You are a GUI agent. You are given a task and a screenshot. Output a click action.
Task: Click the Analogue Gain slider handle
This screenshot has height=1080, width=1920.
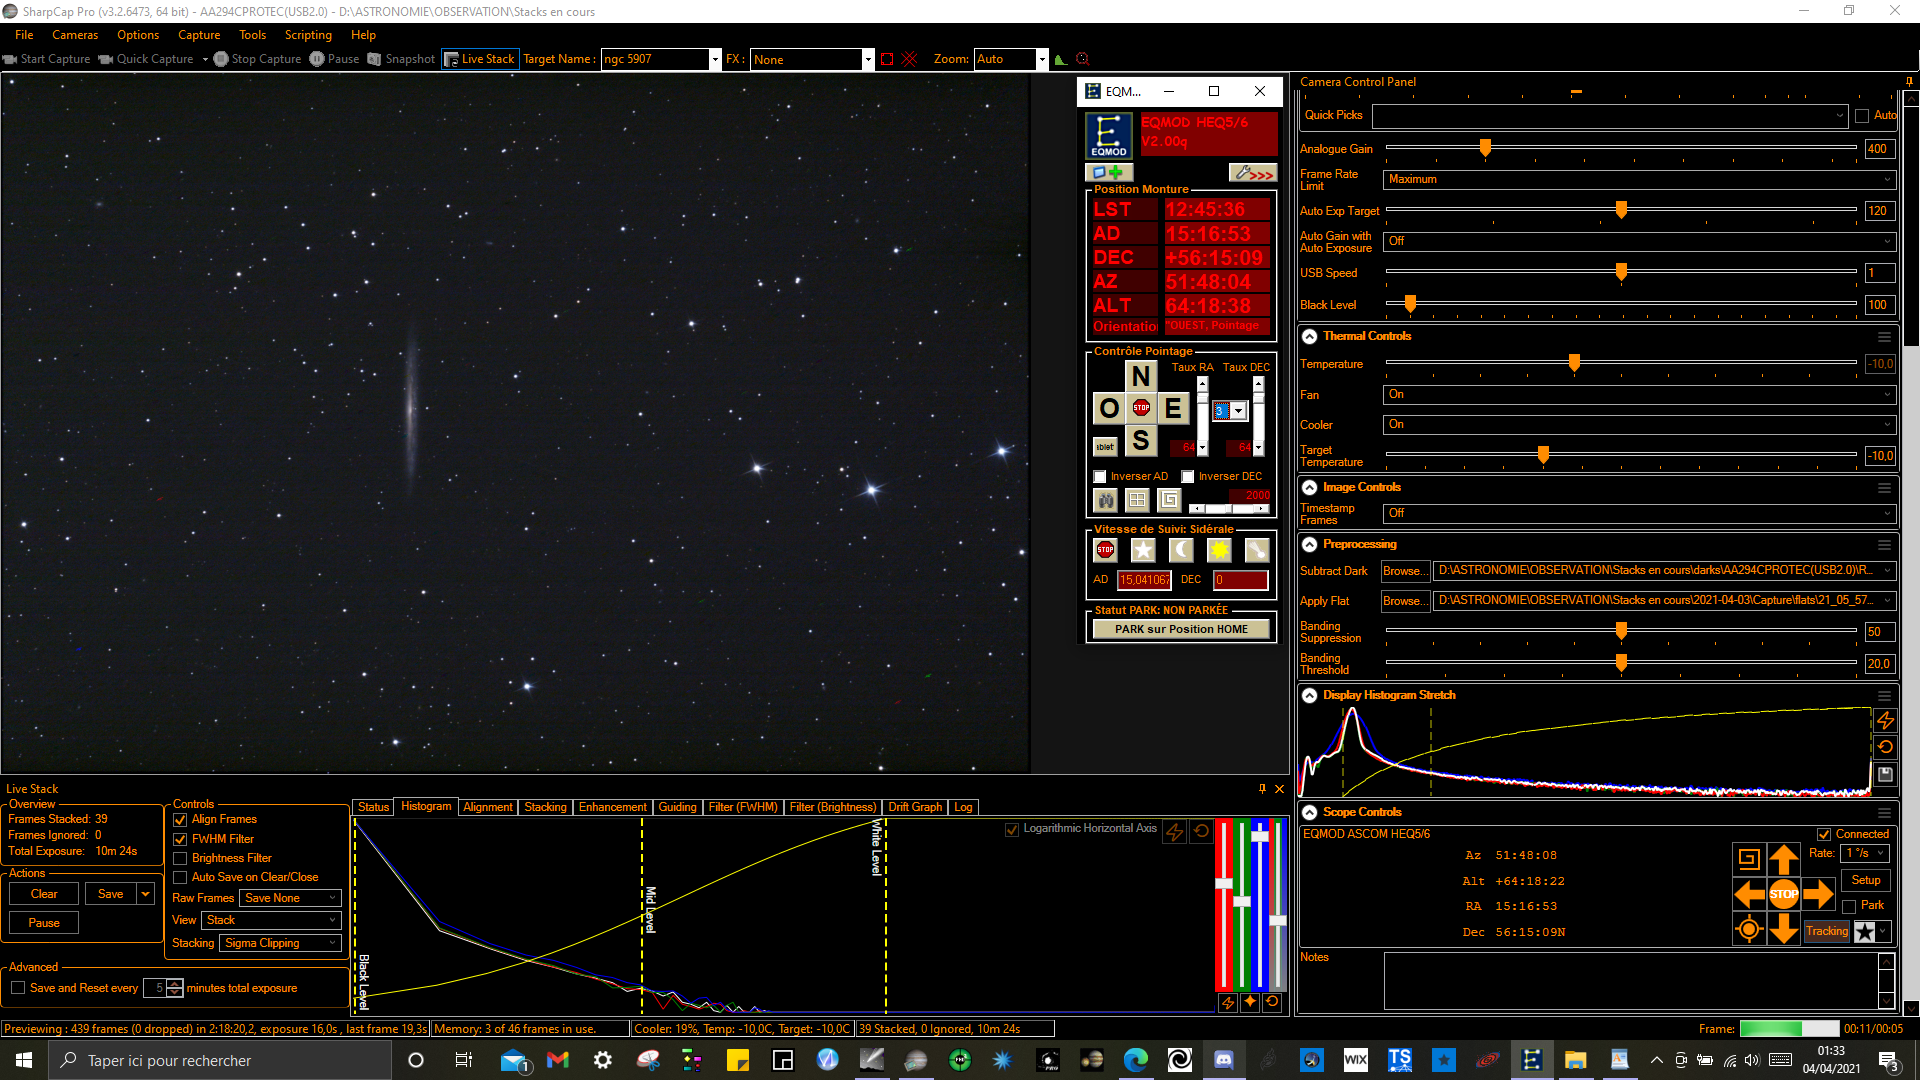(x=1485, y=148)
